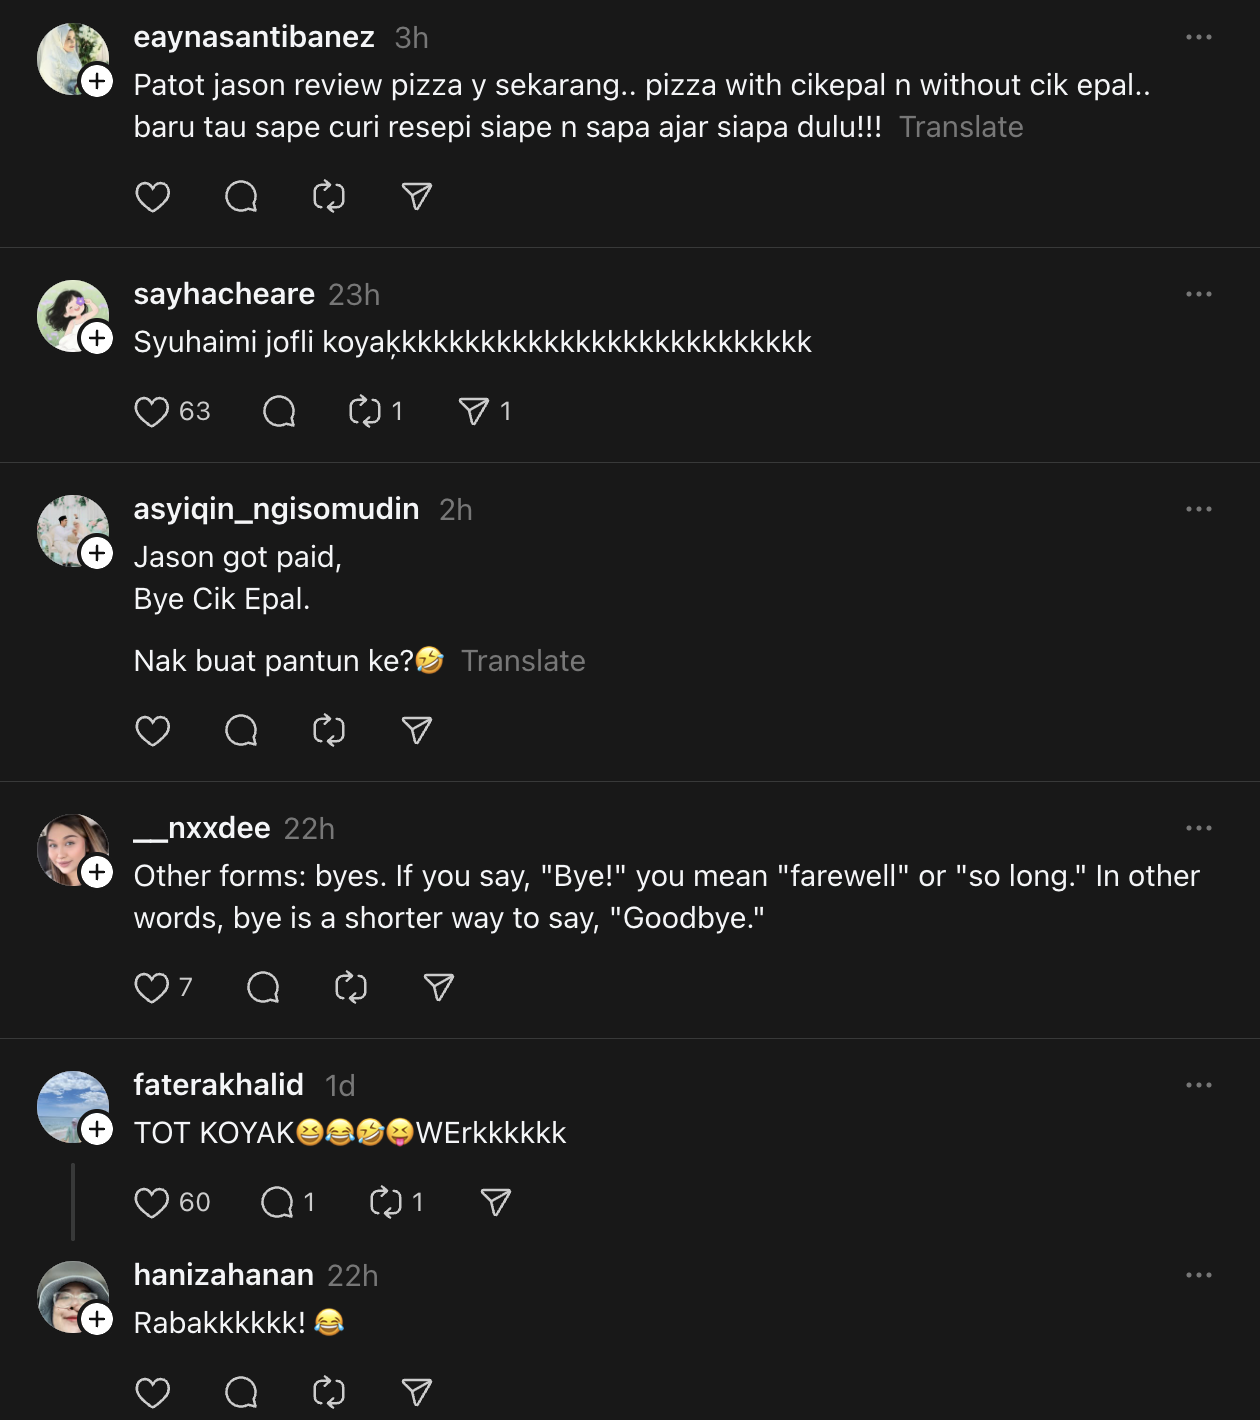Open hanizahanan's profile via username
Screen dimensions: 1260x1420
coord(224,1275)
